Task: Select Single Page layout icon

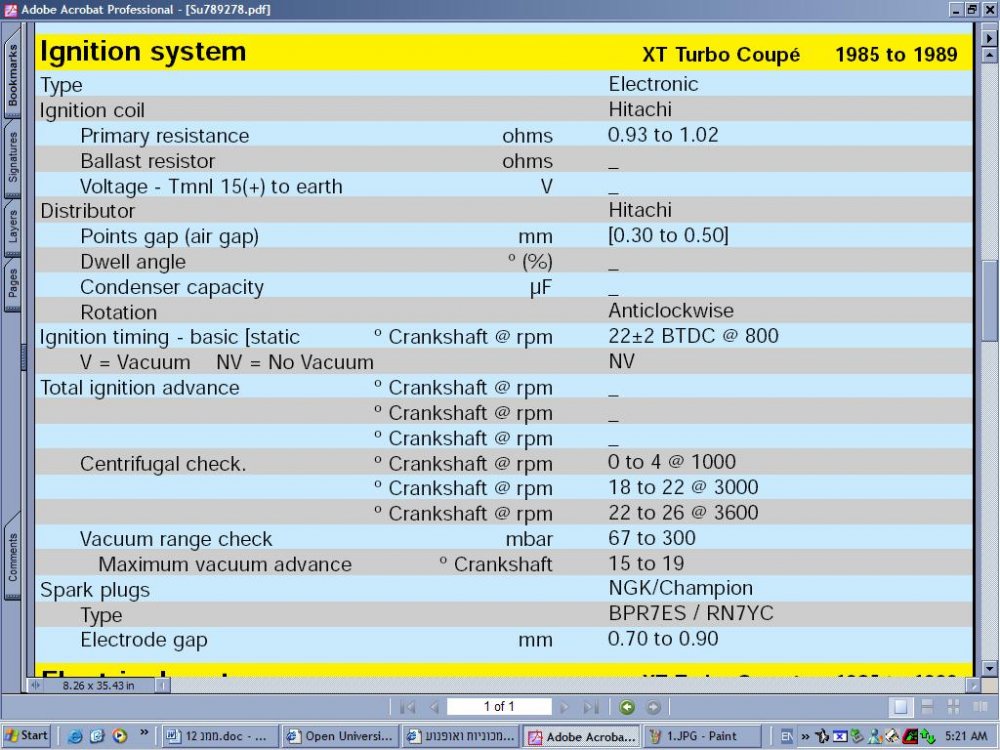Action: tap(901, 707)
